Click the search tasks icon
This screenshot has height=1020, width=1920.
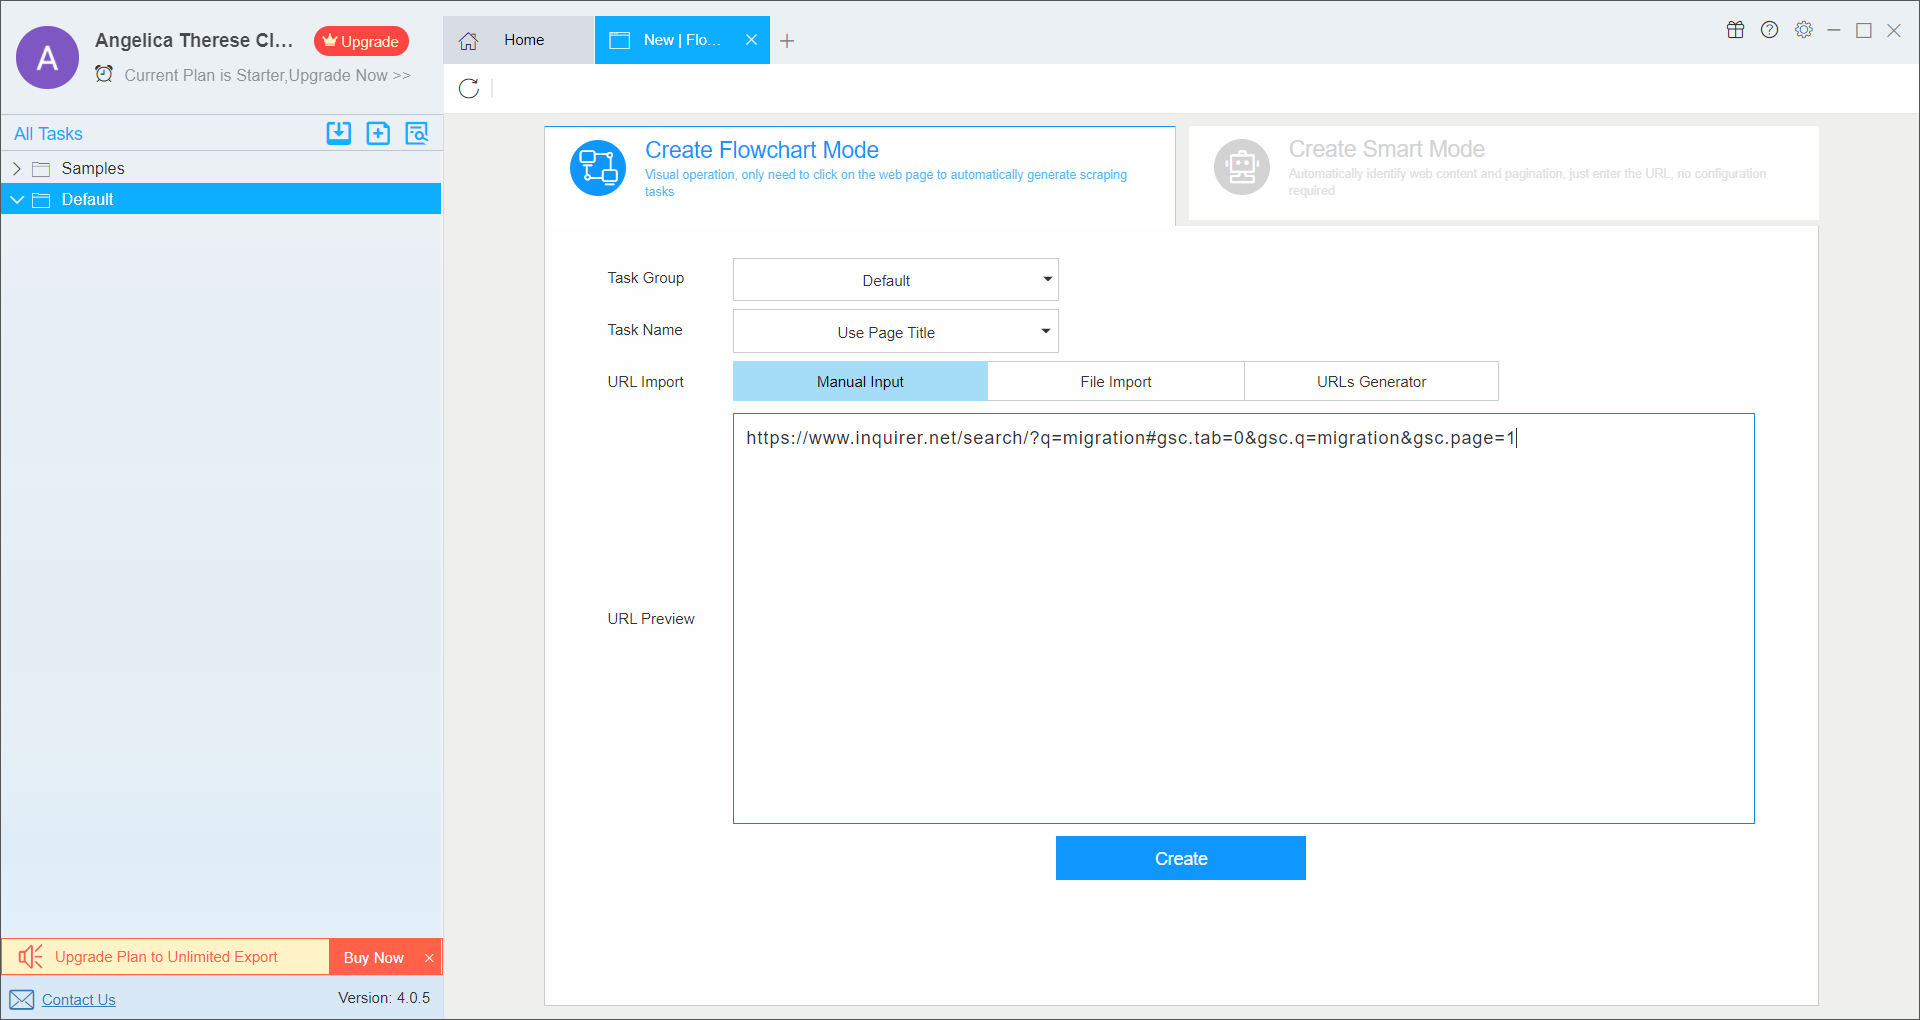click(x=417, y=133)
